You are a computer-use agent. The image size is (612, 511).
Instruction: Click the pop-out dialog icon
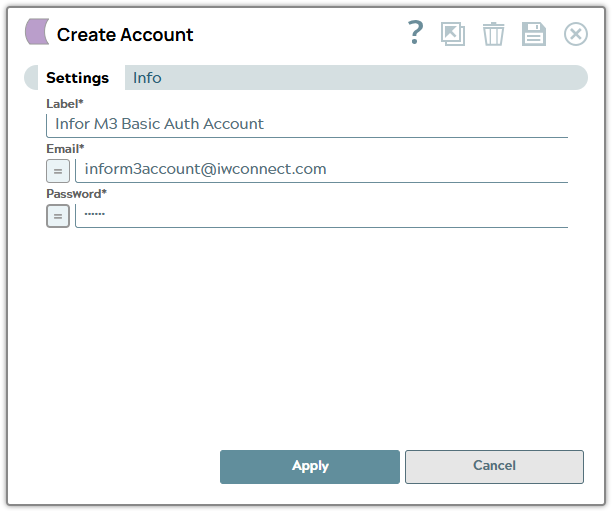pos(453,34)
